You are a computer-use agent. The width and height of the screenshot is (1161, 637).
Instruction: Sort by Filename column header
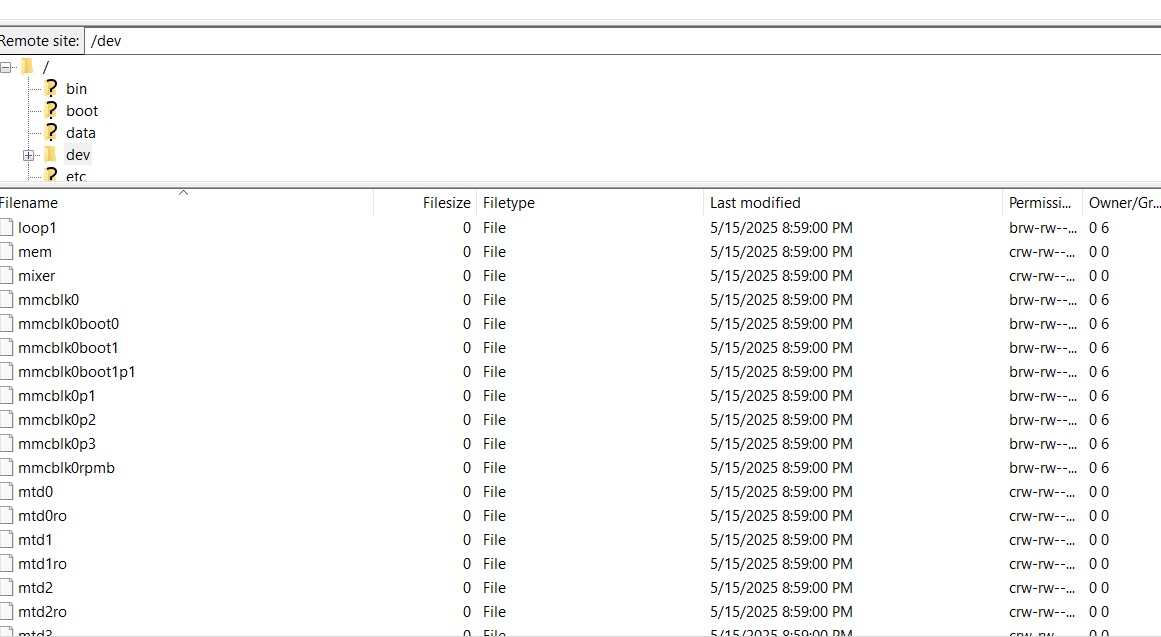[x=185, y=203]
